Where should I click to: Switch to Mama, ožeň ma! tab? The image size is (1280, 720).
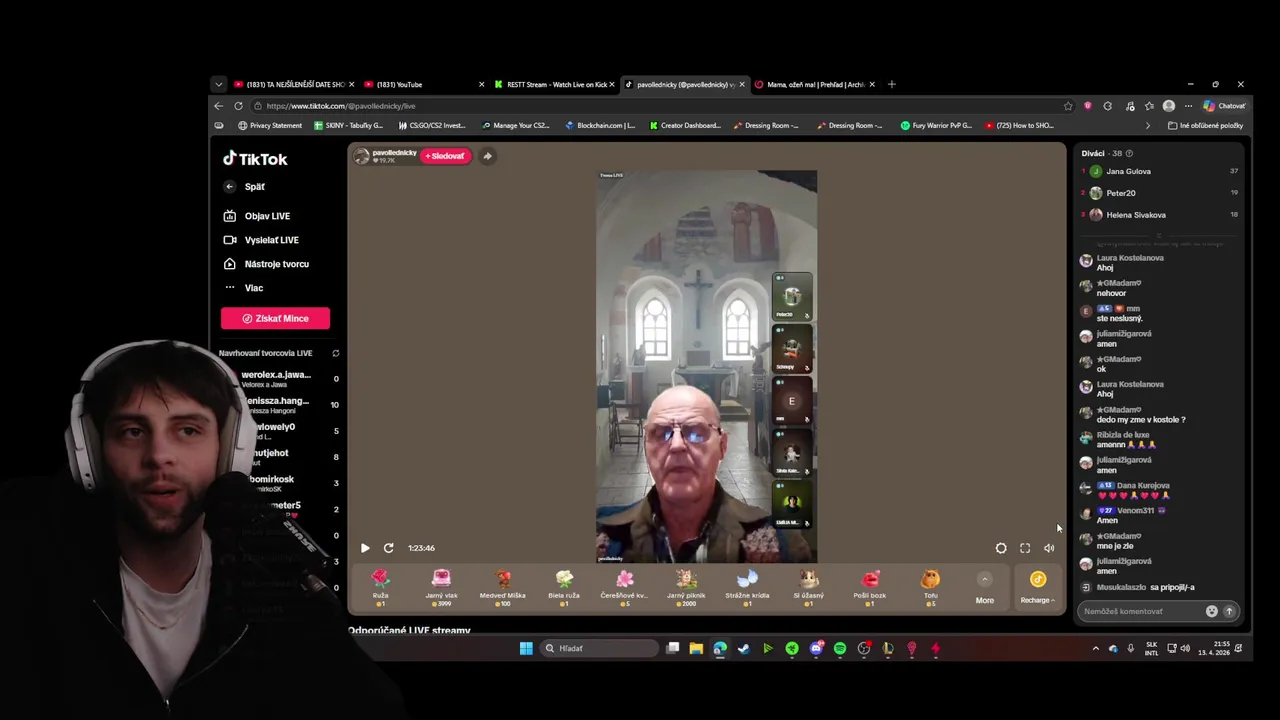(814, 84)
